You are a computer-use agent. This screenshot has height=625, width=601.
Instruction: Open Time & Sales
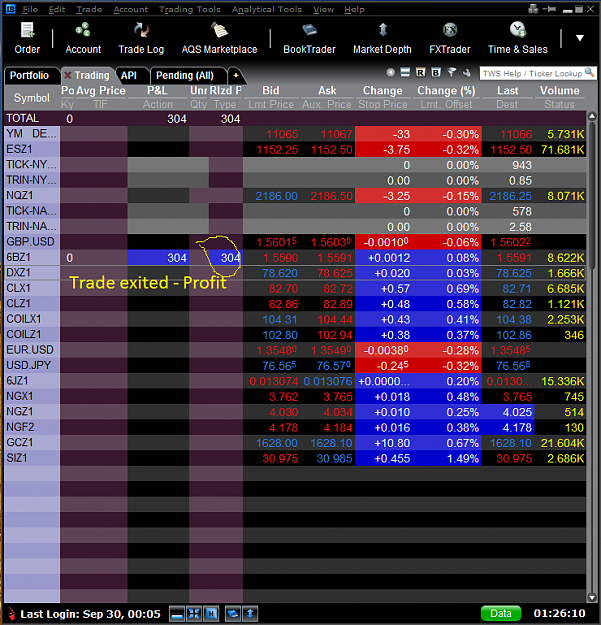pos(518,39)
